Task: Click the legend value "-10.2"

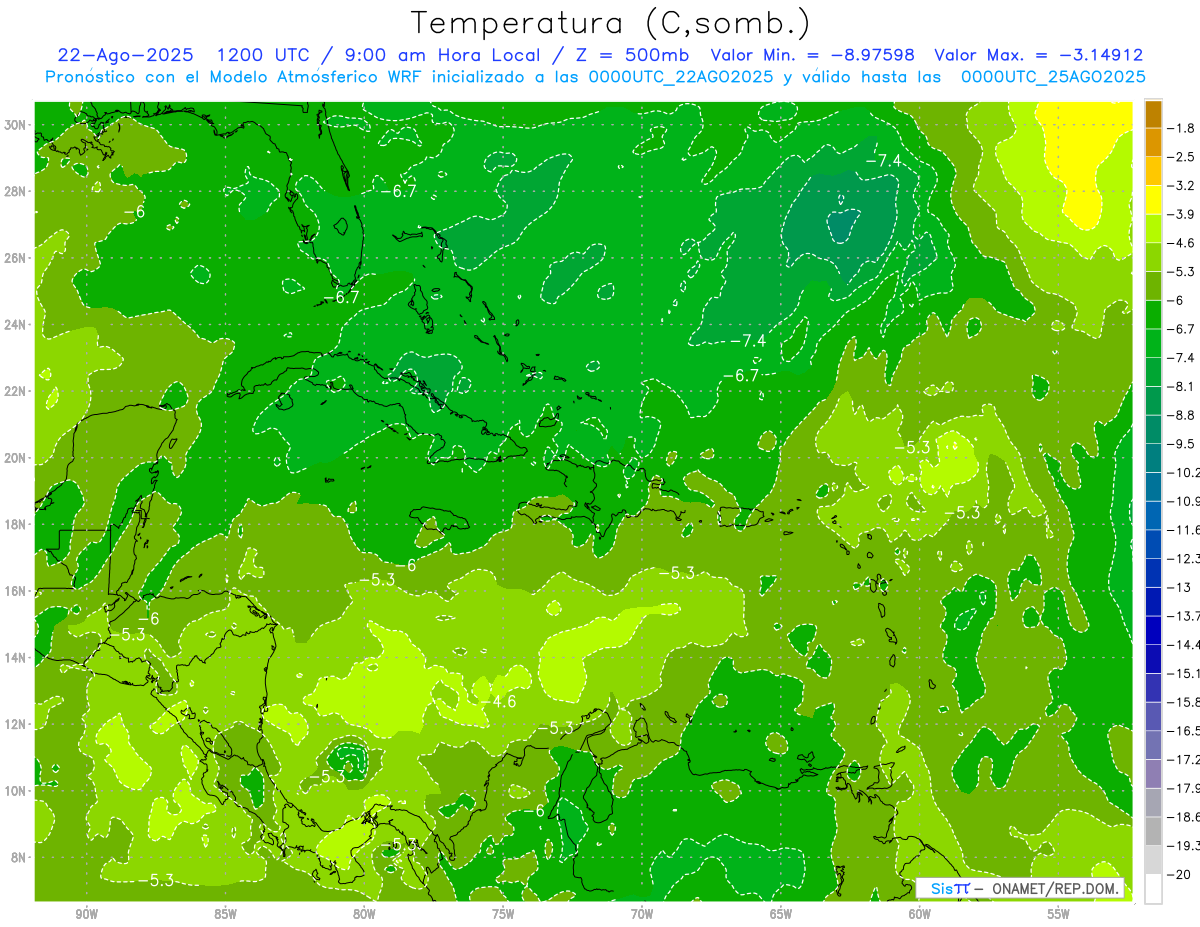Action: [1184, 472]
